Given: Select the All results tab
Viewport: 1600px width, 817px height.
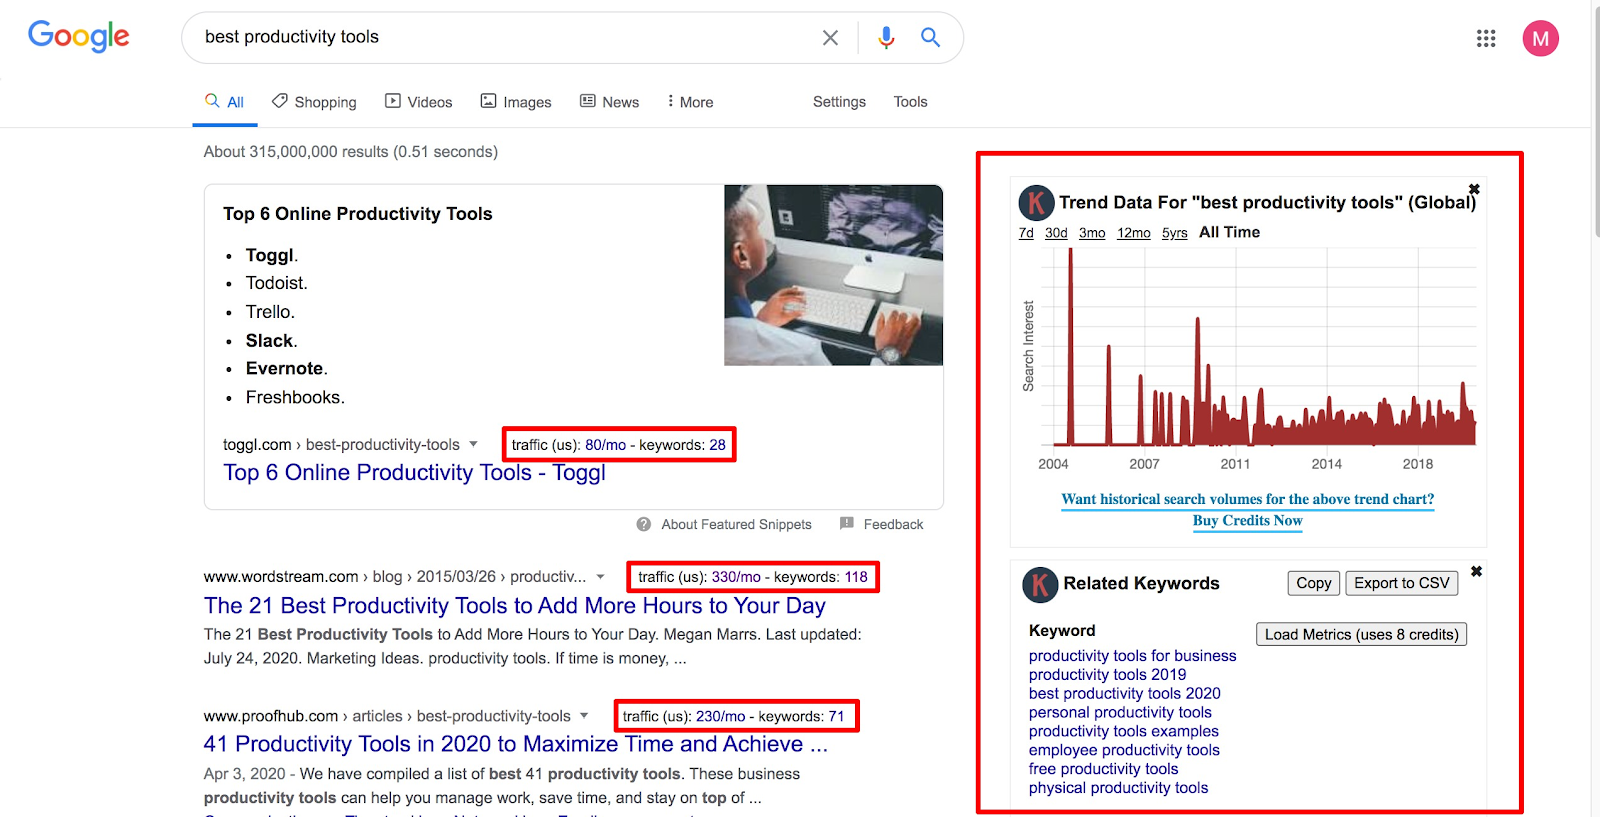Looking at the screenshot, I should 225,102.
